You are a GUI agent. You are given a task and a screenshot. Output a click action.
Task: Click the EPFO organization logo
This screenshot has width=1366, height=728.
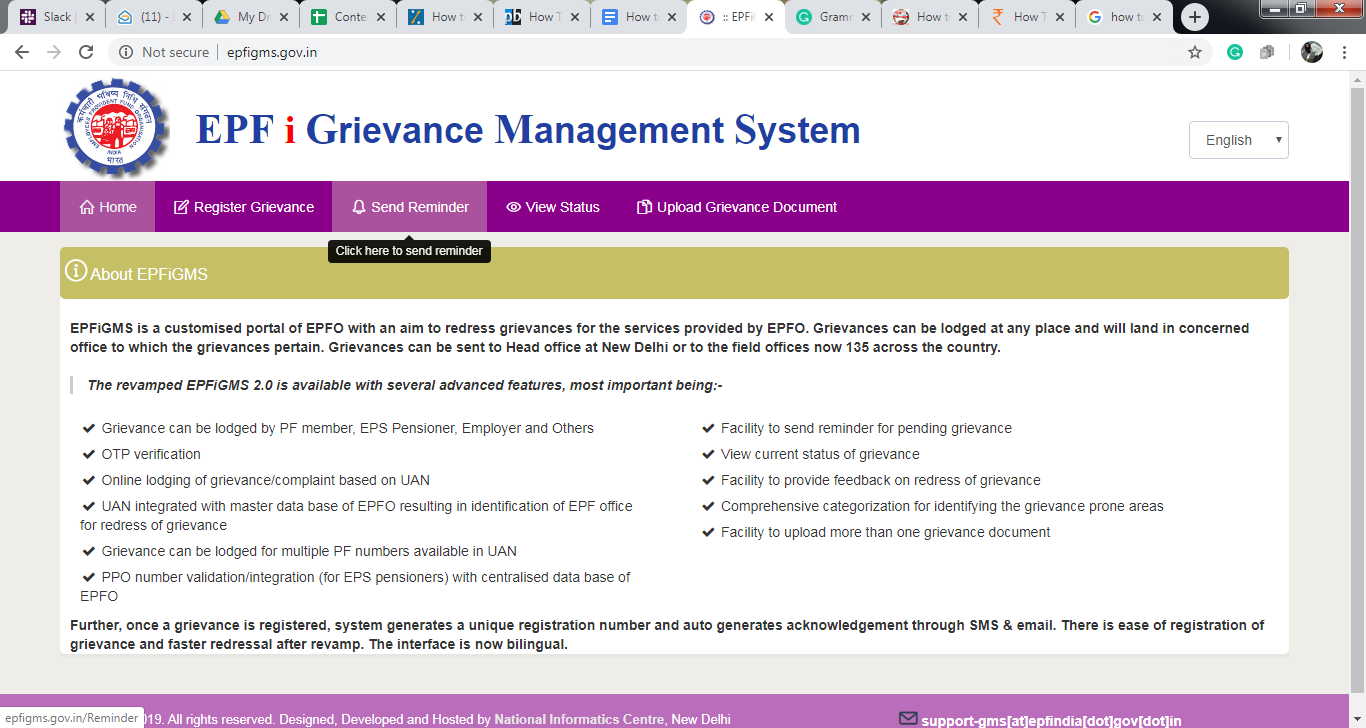pyautogui.click(x=117, y=128)
